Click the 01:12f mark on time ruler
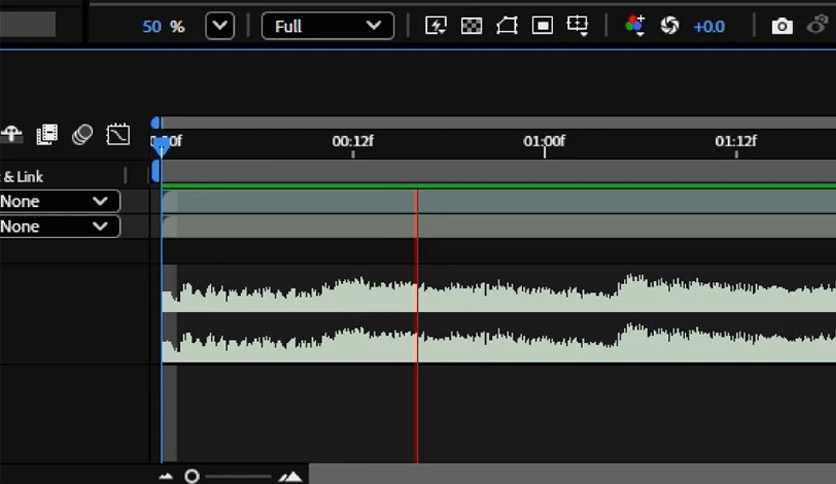 pyautogui.click(x=736, y=141)
